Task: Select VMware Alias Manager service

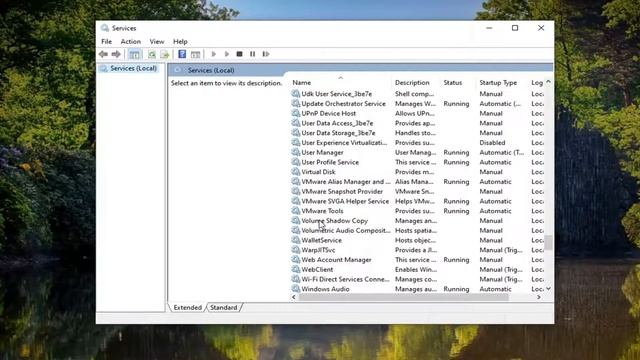Action: (417, 182)
